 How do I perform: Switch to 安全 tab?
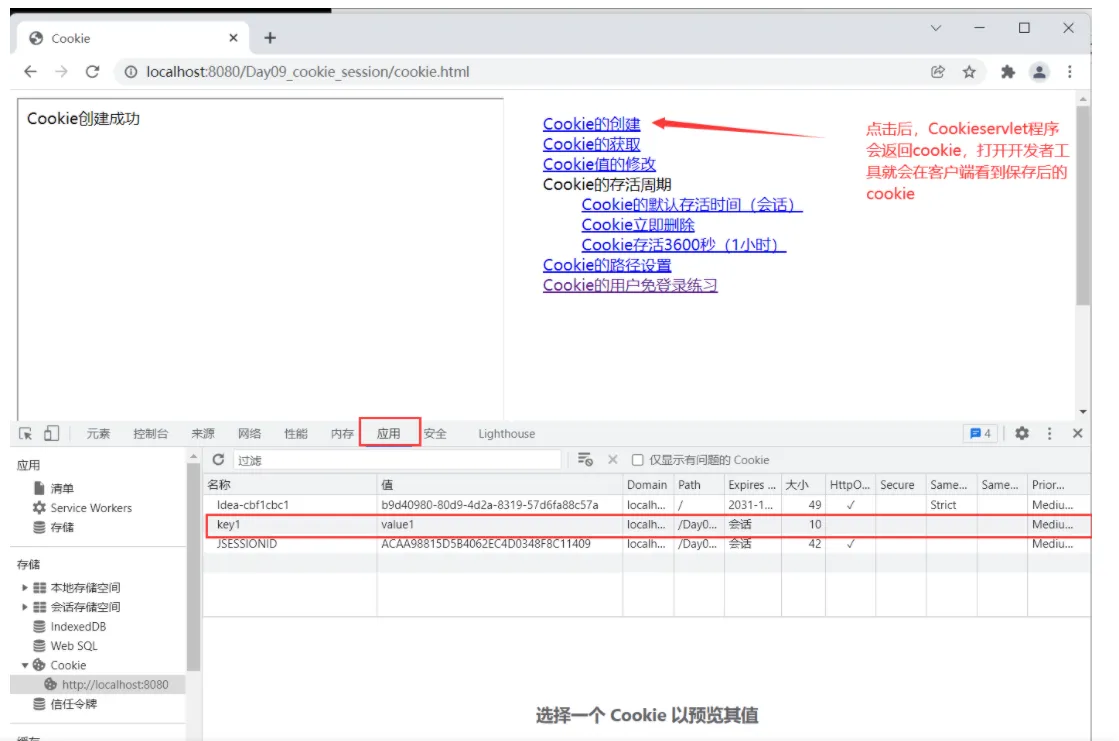point(435,433)
